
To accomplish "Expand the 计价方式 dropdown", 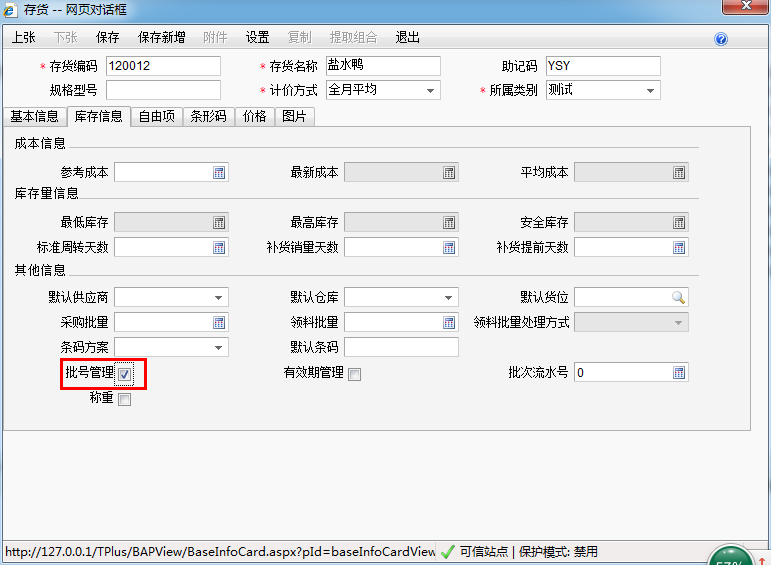I will pyautogui.click(x=432, y=91).
